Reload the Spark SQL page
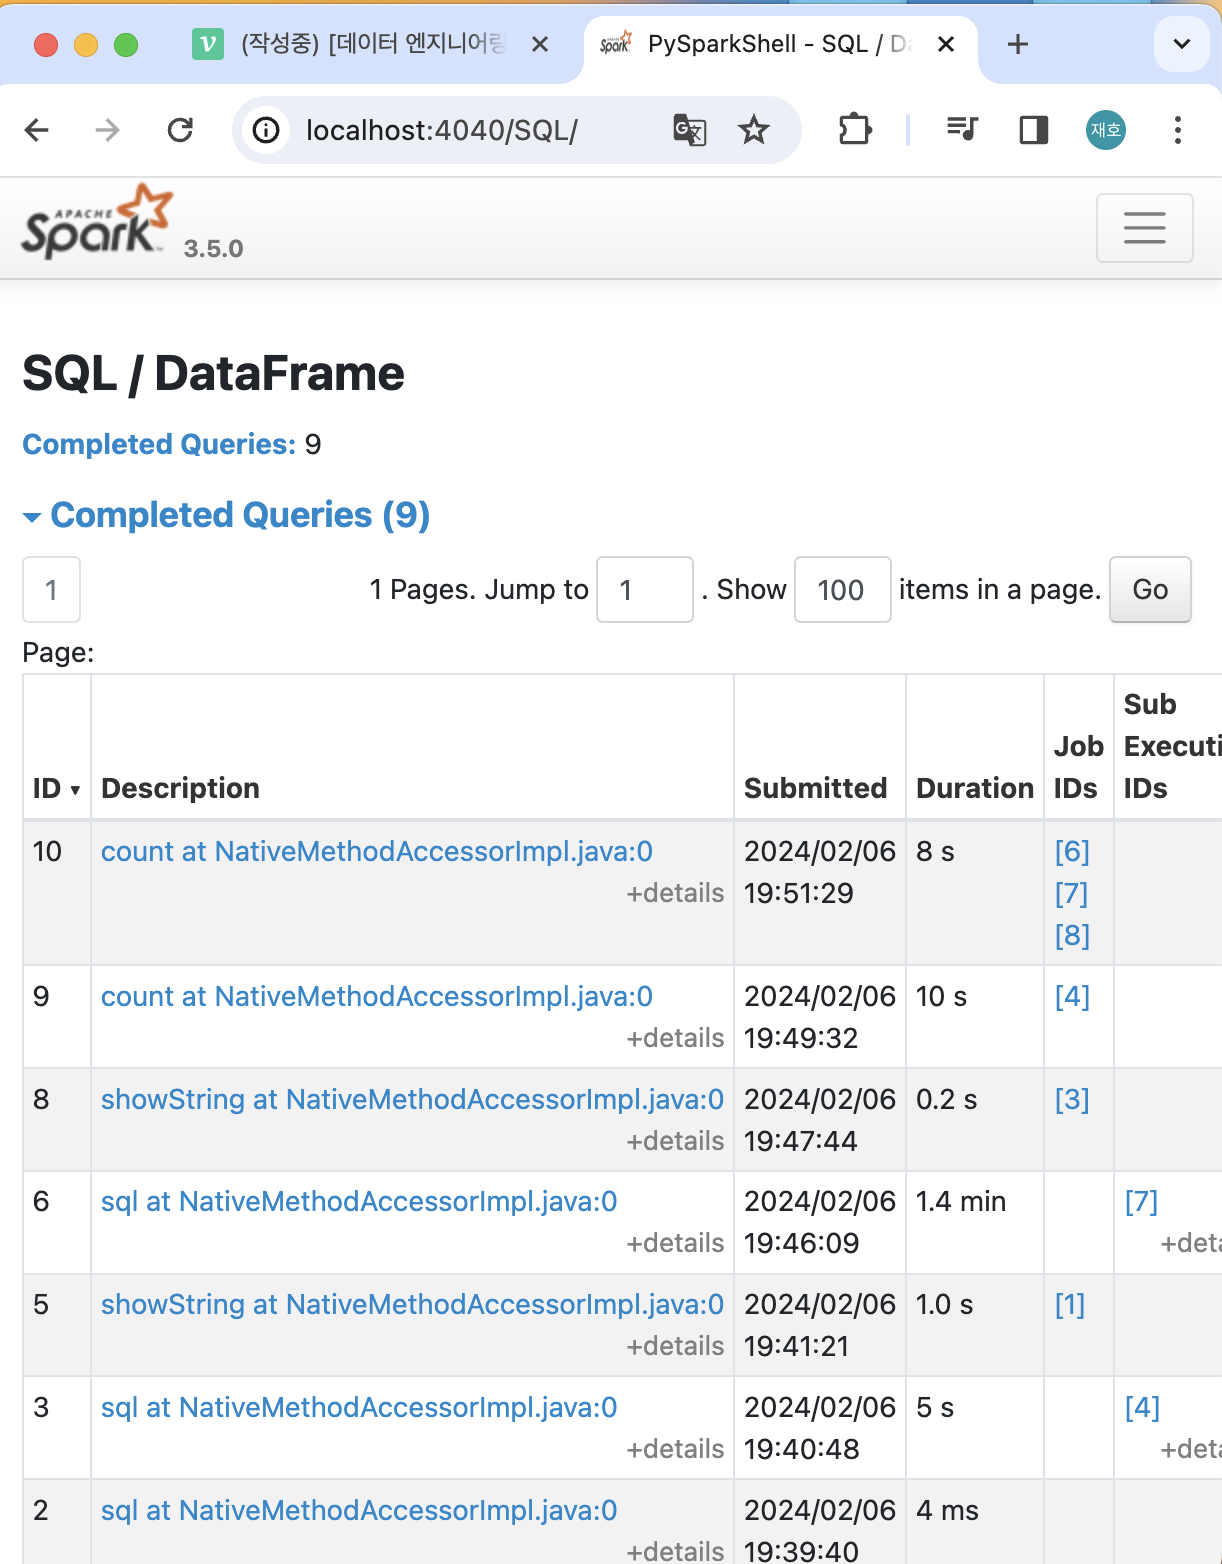Screen dimensions: 1222x1564 (180, 130)
